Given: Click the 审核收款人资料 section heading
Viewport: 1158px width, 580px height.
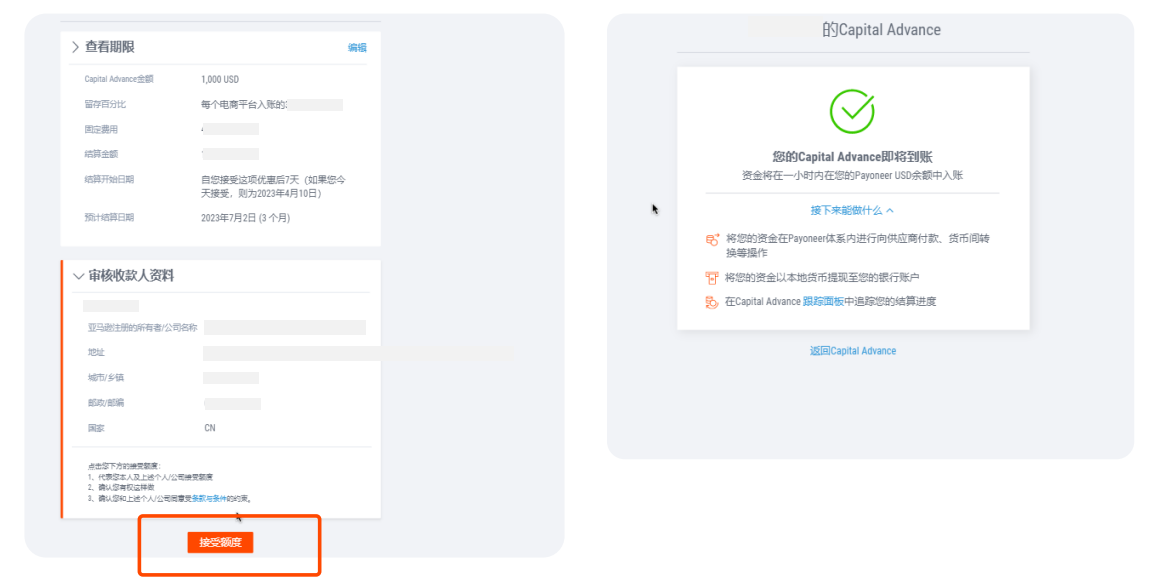Looking at the screenshot, I should coord(131,276).
